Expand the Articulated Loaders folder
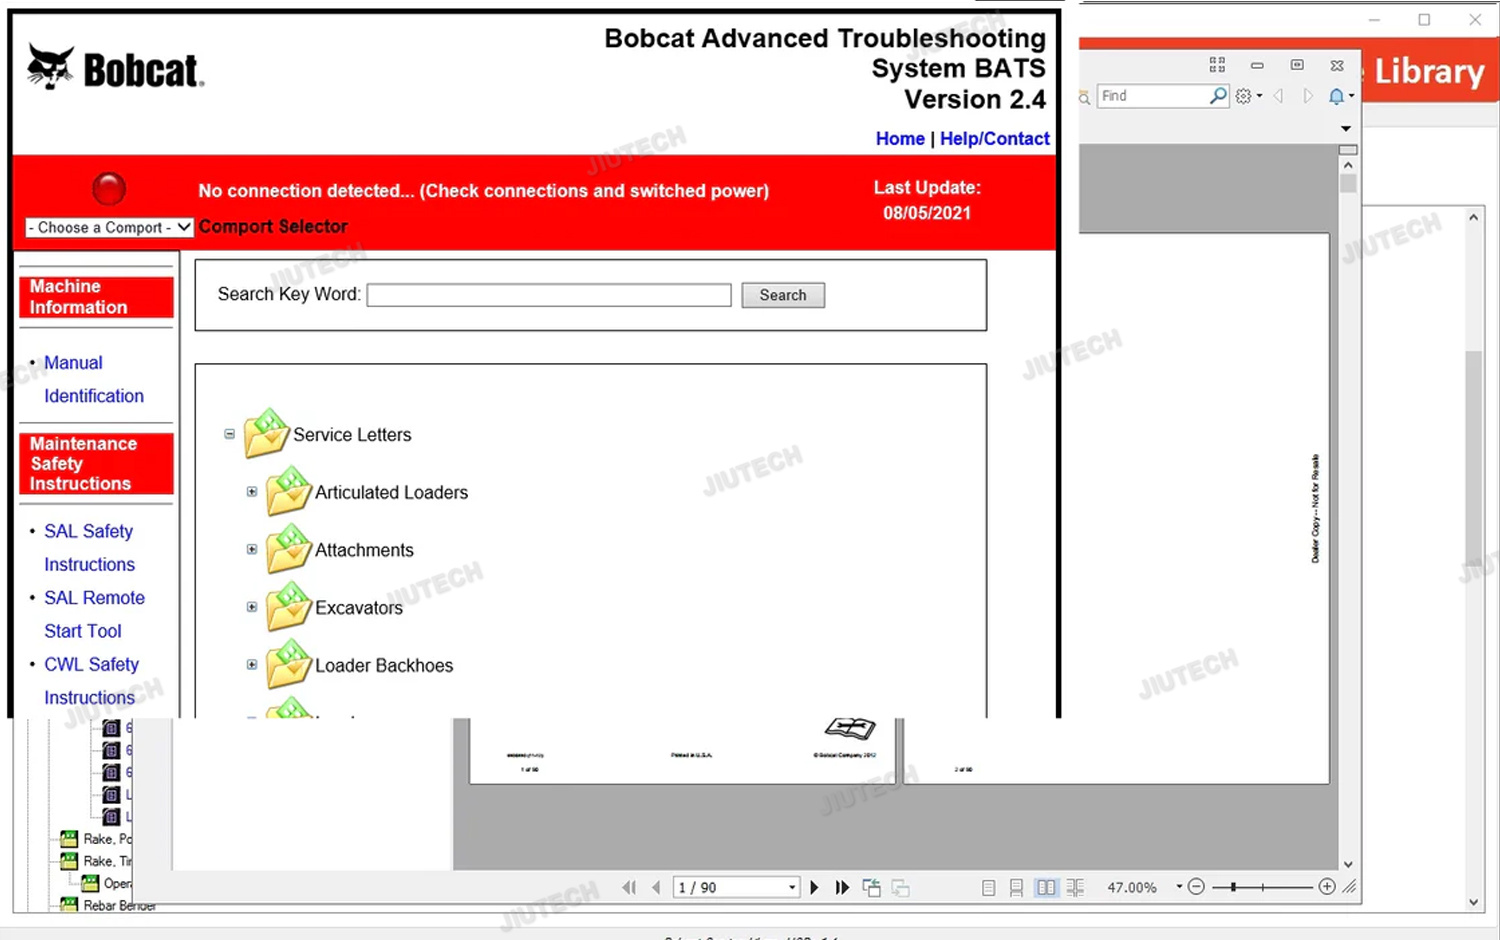This screenshot has height=940, width=1500. [252, 492]
